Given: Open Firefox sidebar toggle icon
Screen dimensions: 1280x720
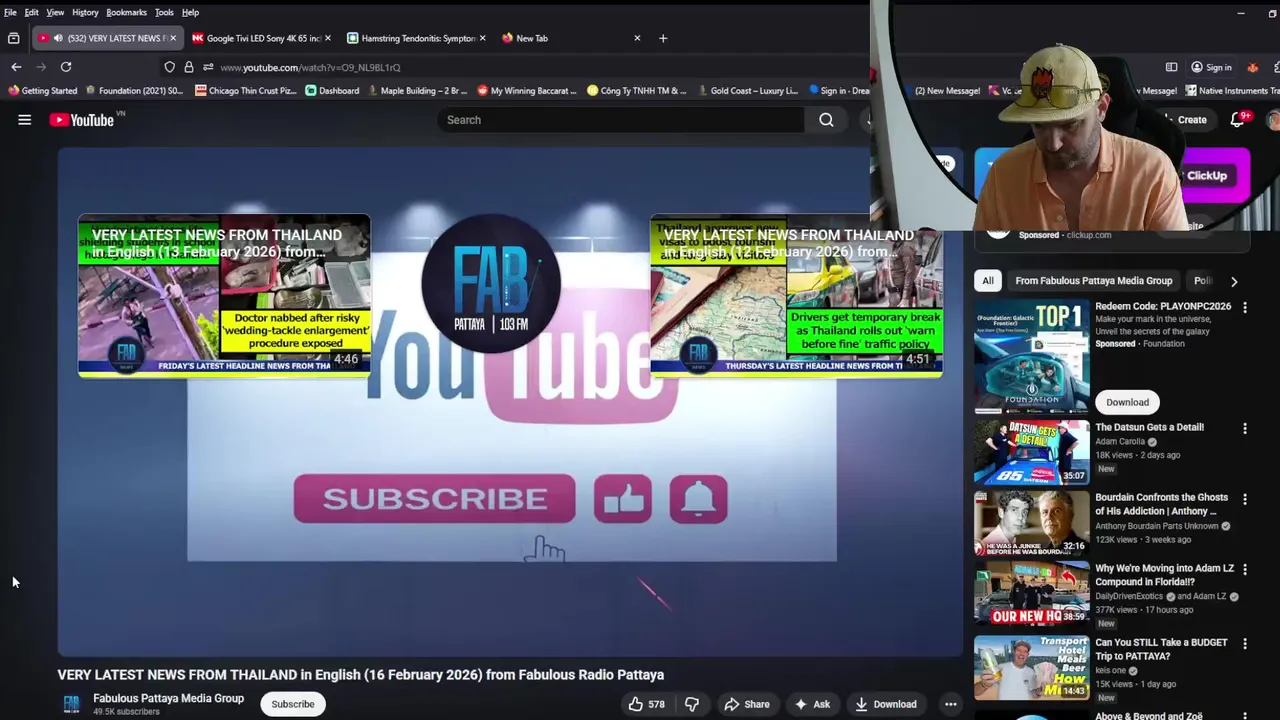Looking at the screenshot, I should 1171,67.
